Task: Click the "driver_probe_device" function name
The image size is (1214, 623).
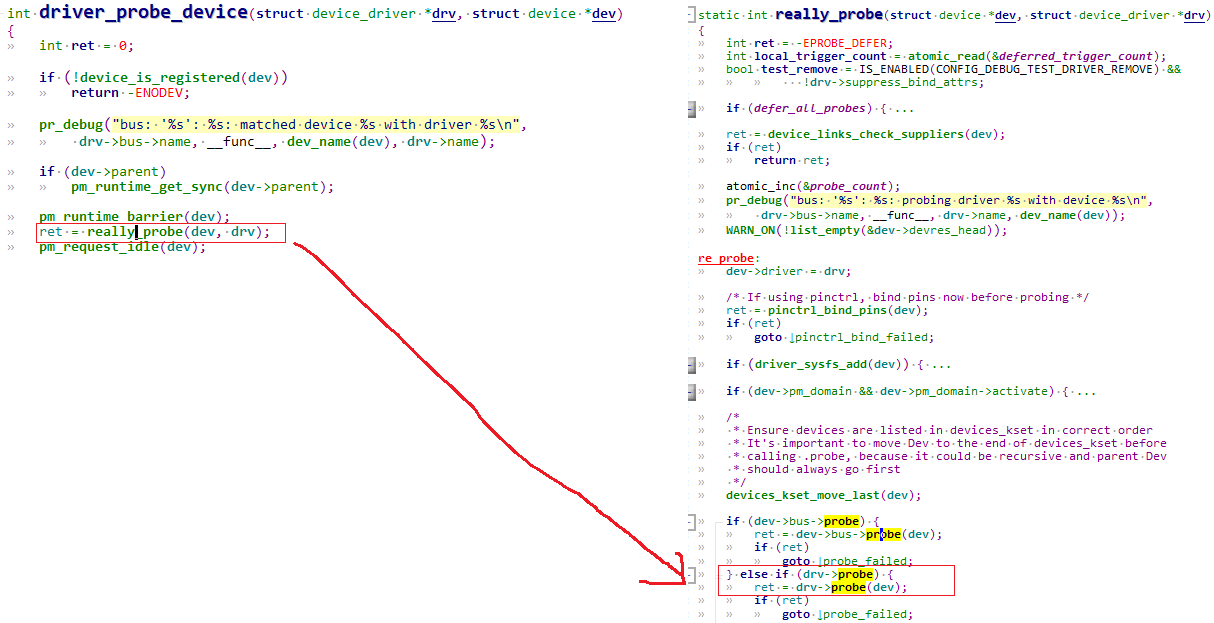Action: point(143,13)
